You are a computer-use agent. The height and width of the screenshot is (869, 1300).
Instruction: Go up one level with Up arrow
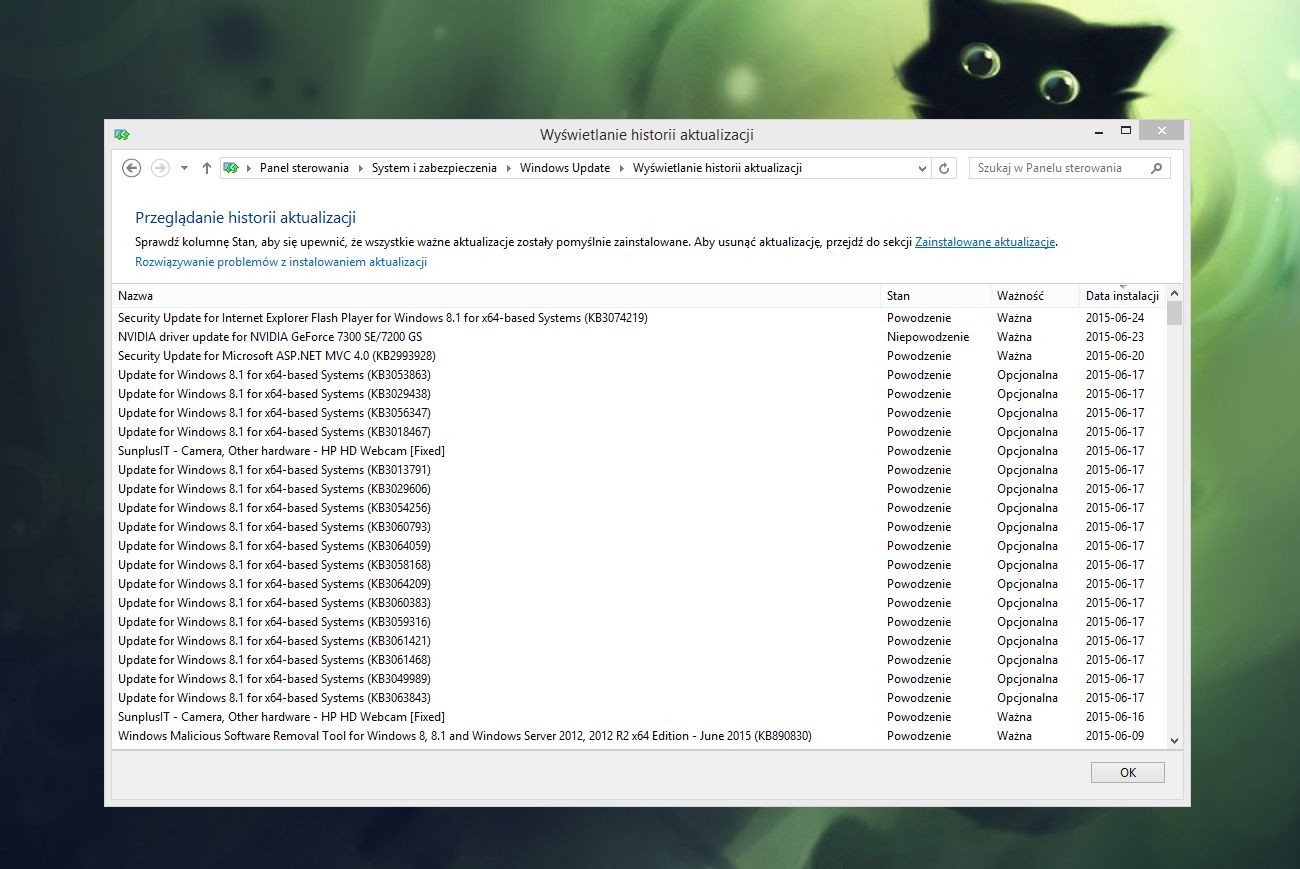206,168
